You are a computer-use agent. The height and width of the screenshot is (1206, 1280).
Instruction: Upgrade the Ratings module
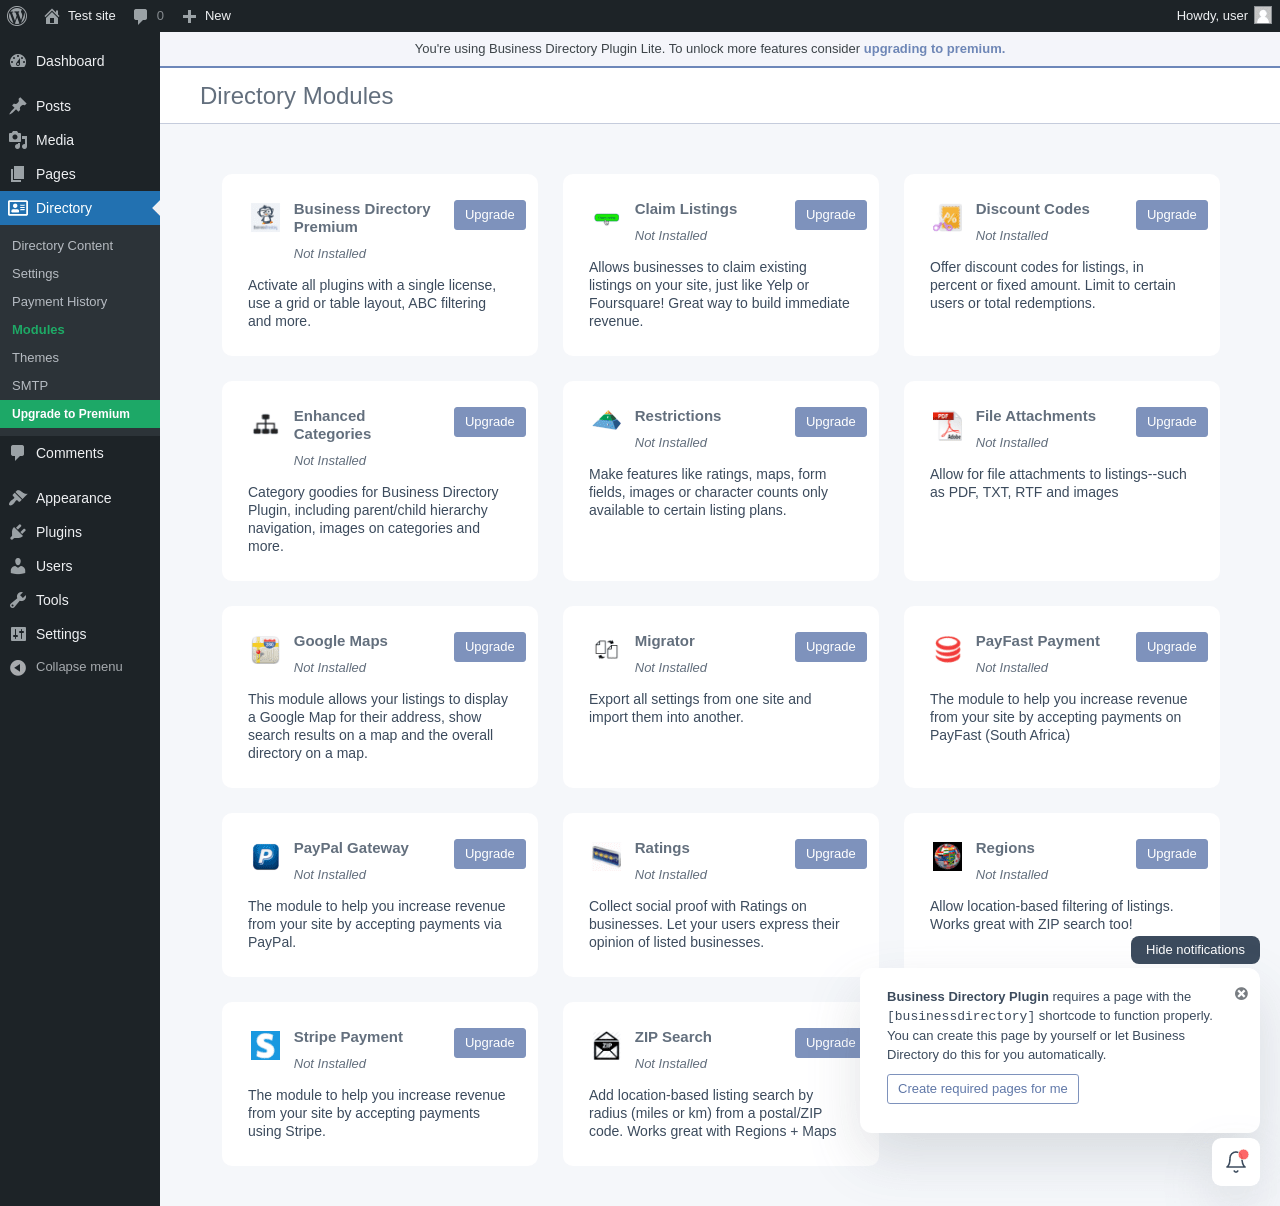831,854
